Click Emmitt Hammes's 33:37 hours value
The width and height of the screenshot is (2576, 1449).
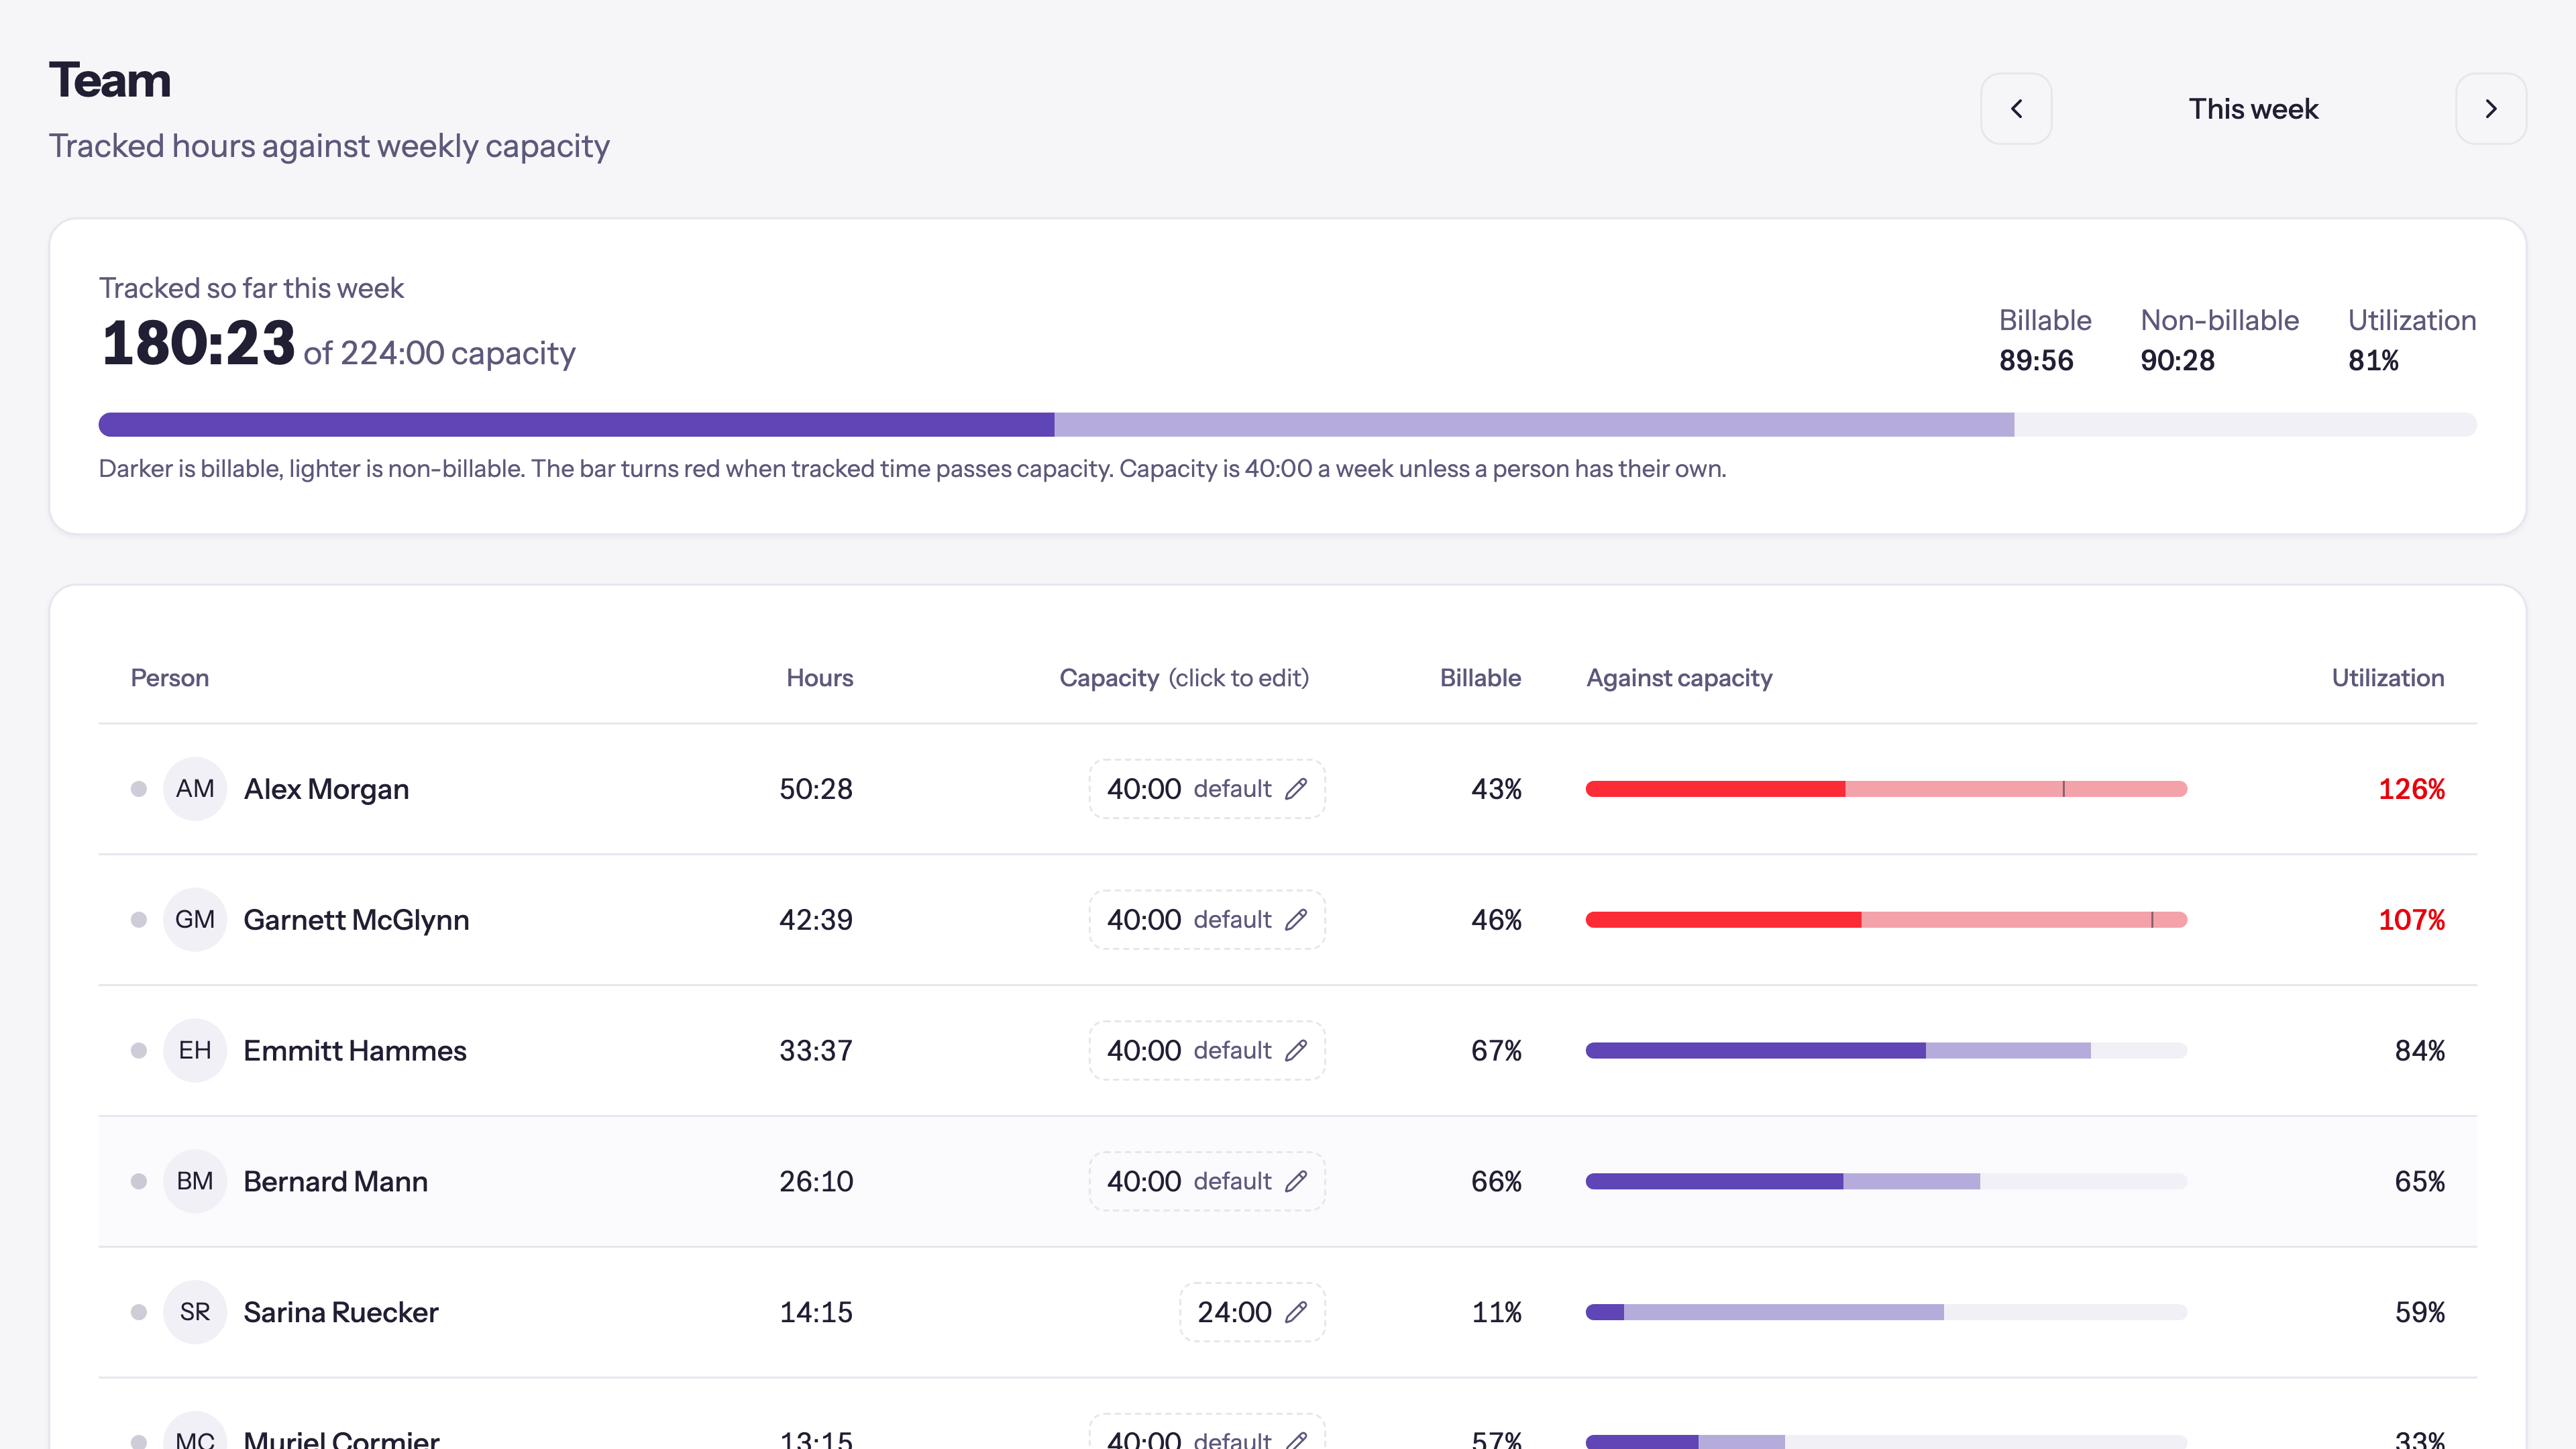[816, 1051]
